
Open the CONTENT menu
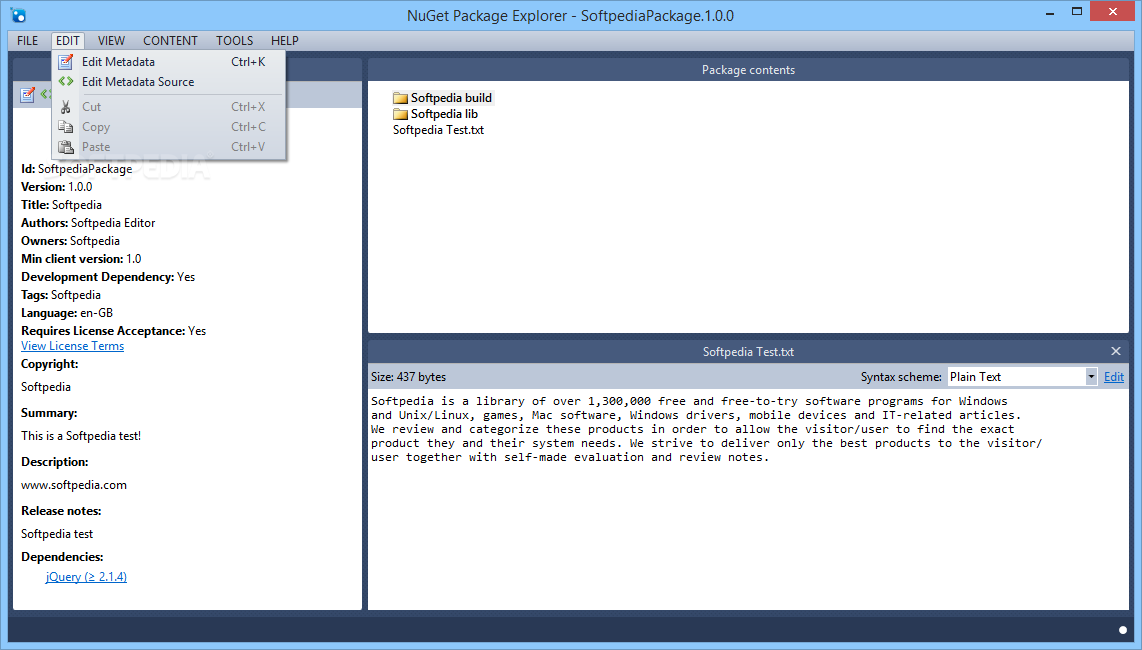[170, 41]
